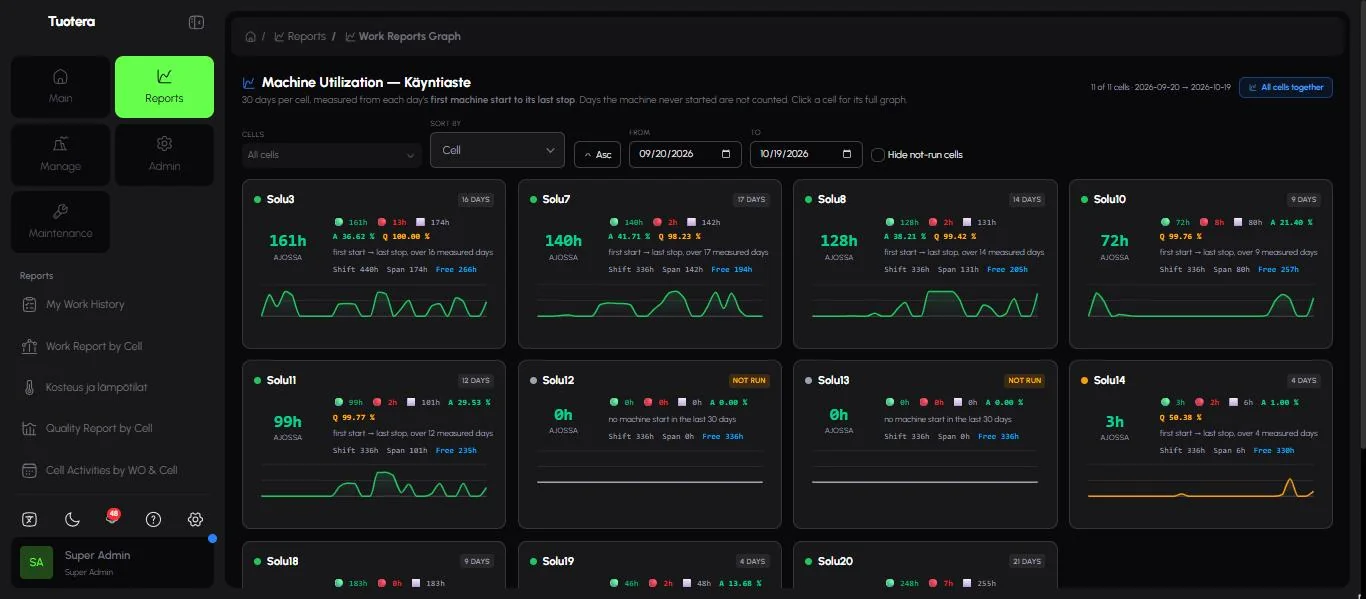
Task: Click the chart icon beside Machine Utilization title
Action: (x=249, y=83)
